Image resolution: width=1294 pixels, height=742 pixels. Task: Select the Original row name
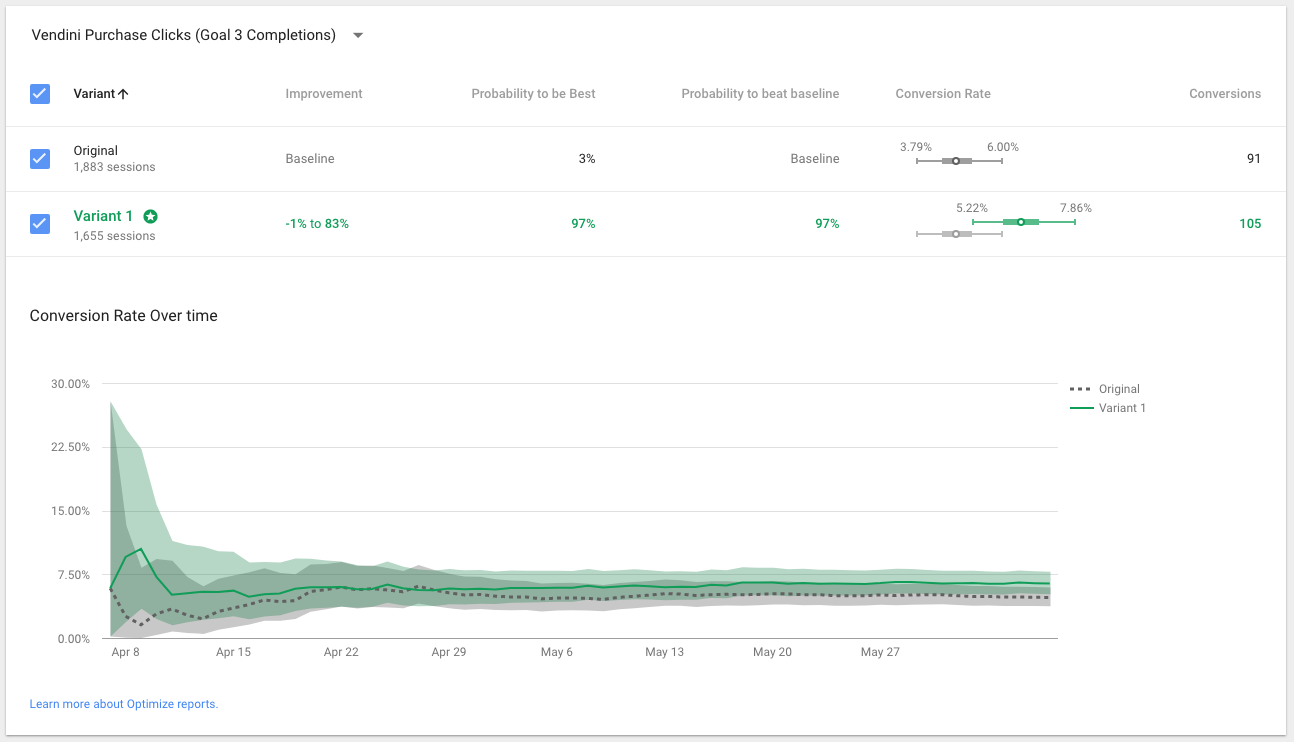pos(95,151)
